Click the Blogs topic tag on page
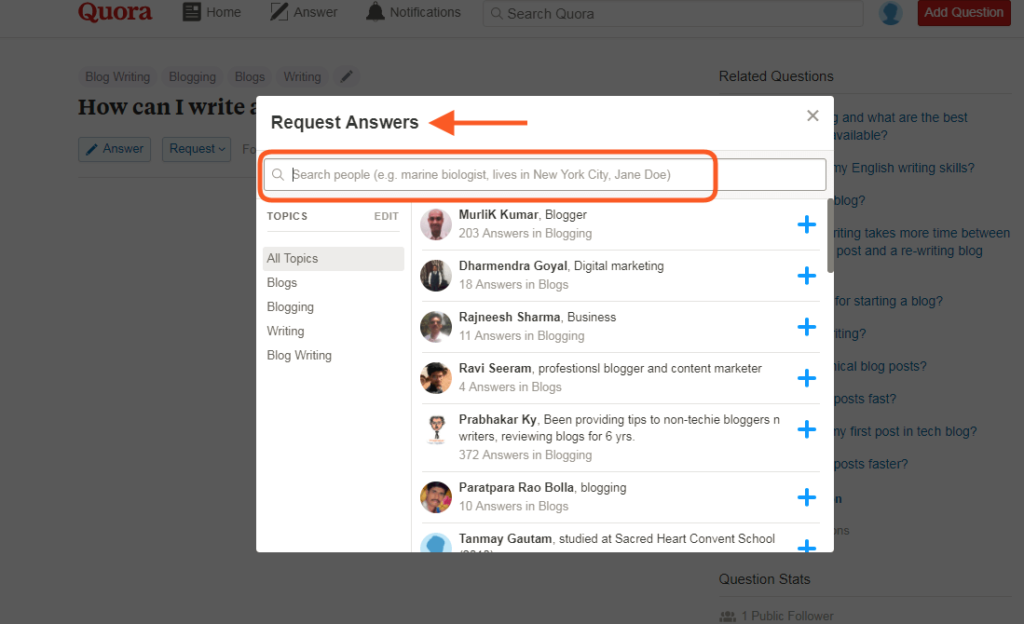 pyautogui.click(x=249, y=77)
